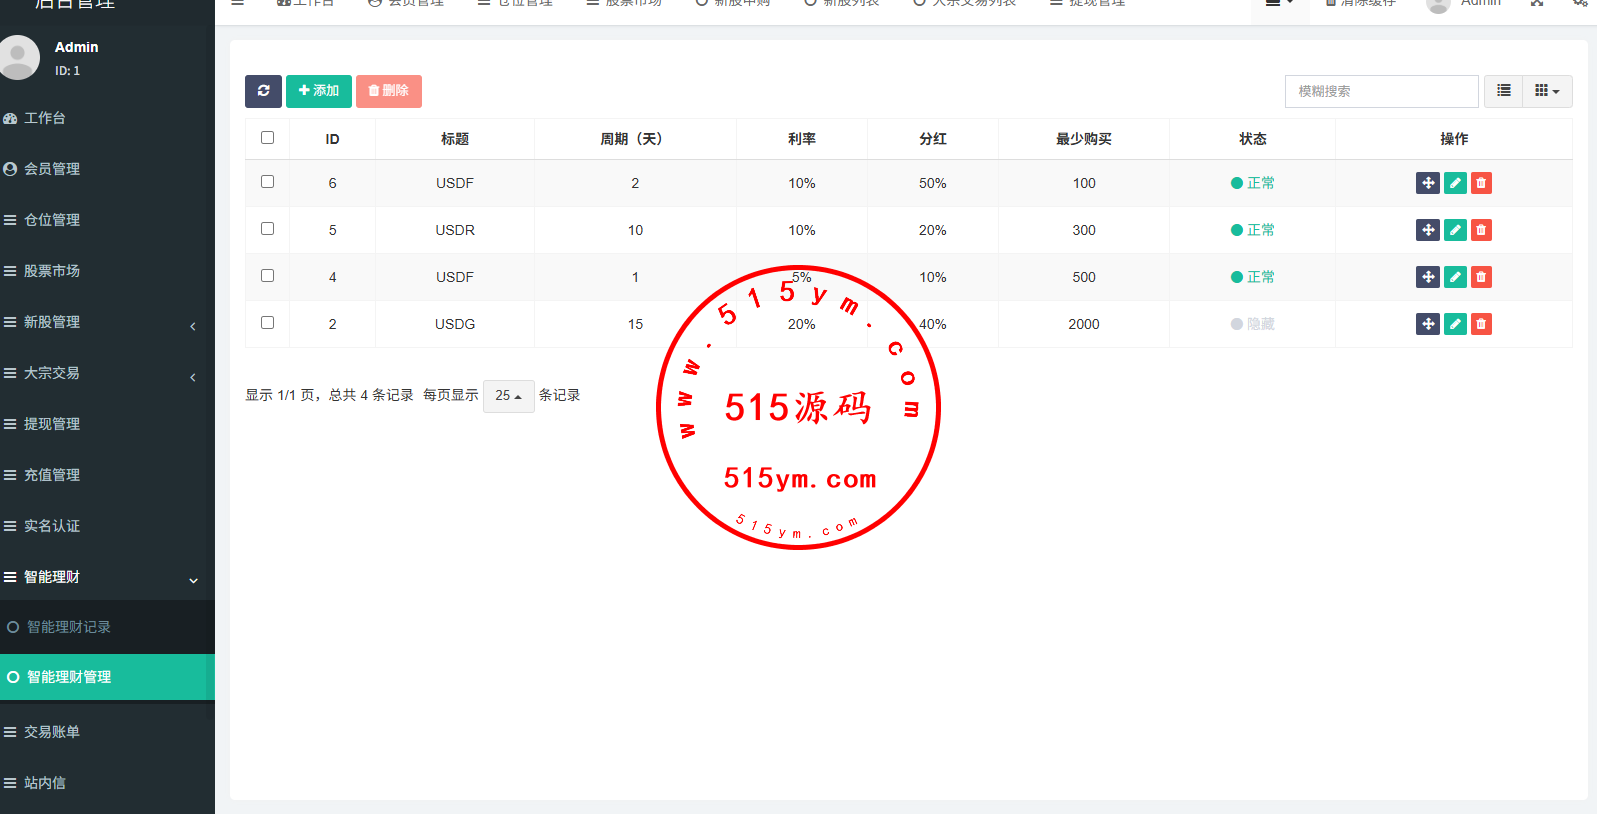This screenshot has width=1597, height=814.
Task: Tick the checkbox for row ID 6
Action: click(x=267, y=182)
